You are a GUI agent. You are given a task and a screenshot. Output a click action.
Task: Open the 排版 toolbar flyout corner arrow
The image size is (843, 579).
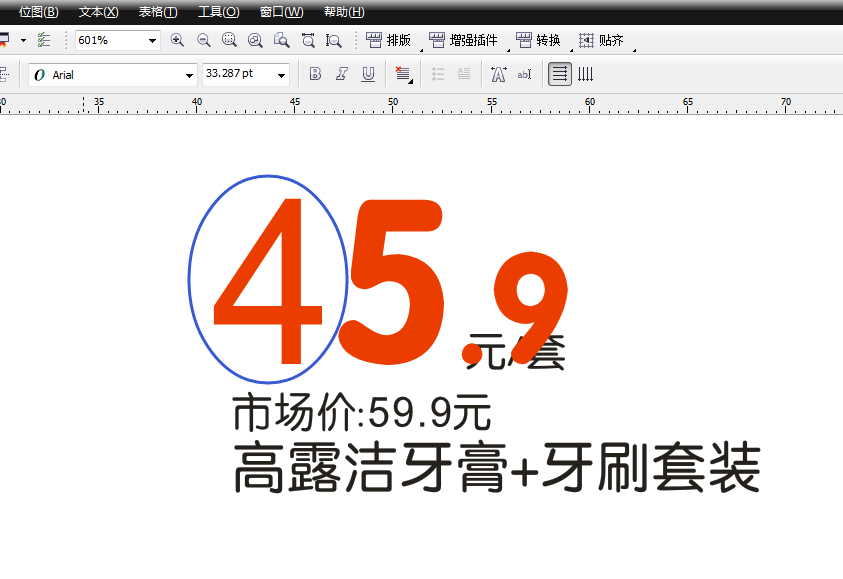421,51
